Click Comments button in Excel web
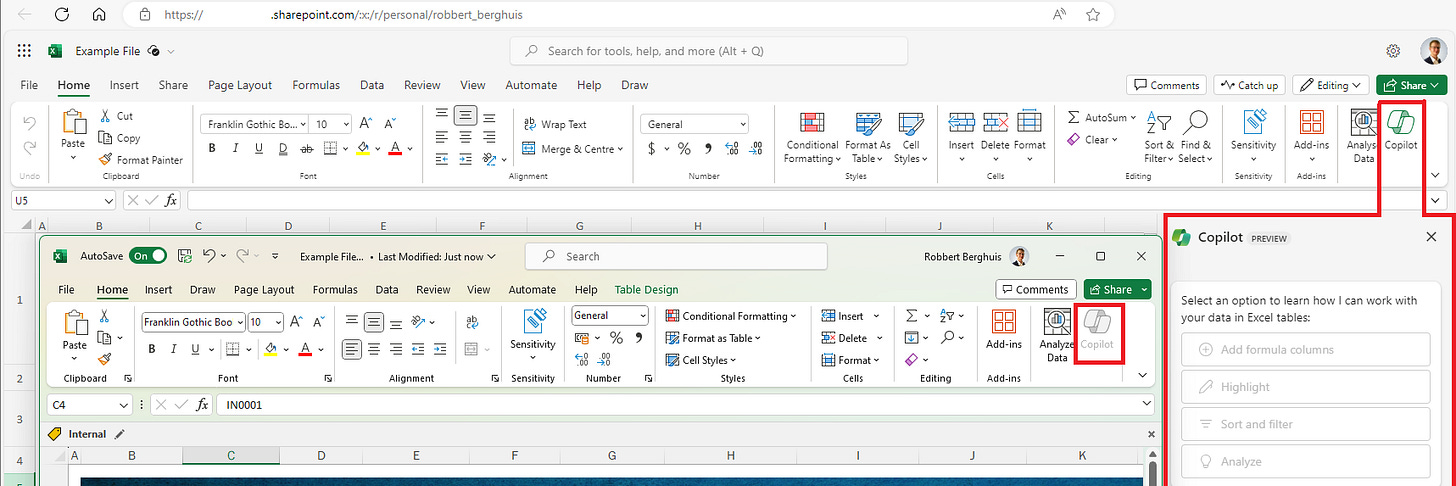 (1164, 85)
